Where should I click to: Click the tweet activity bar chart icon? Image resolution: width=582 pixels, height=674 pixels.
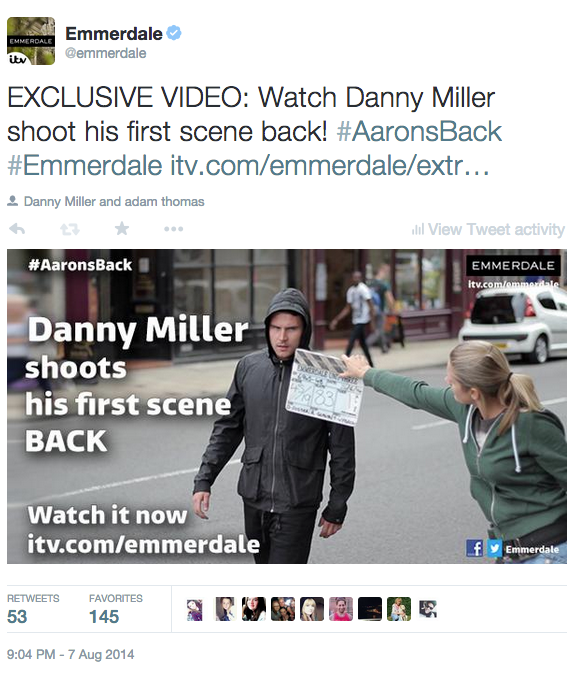coord(418,230)
